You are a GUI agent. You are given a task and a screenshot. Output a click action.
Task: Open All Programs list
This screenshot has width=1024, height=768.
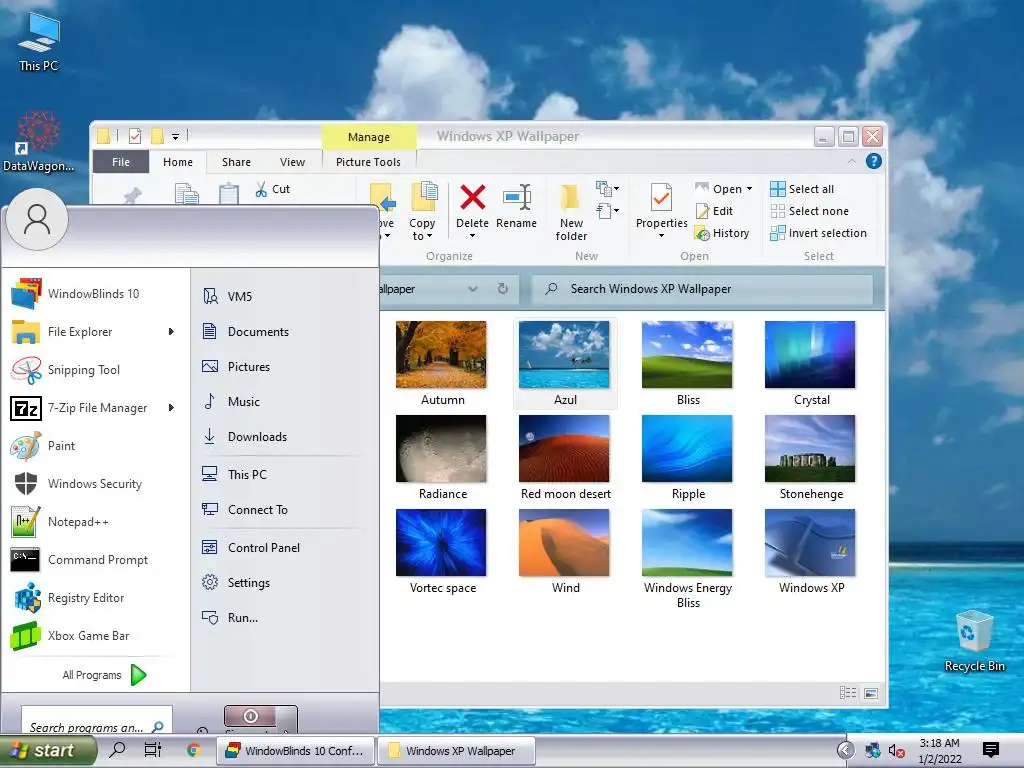point(103,675)
